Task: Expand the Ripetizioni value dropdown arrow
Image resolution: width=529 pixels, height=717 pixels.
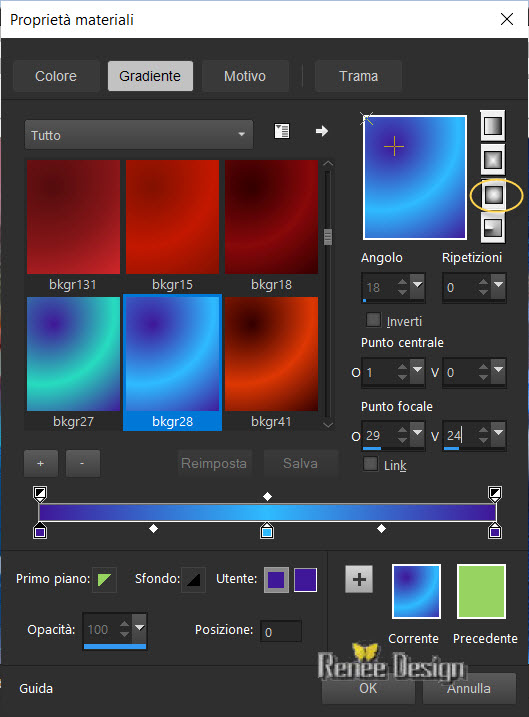Action: tap(498, 285)
